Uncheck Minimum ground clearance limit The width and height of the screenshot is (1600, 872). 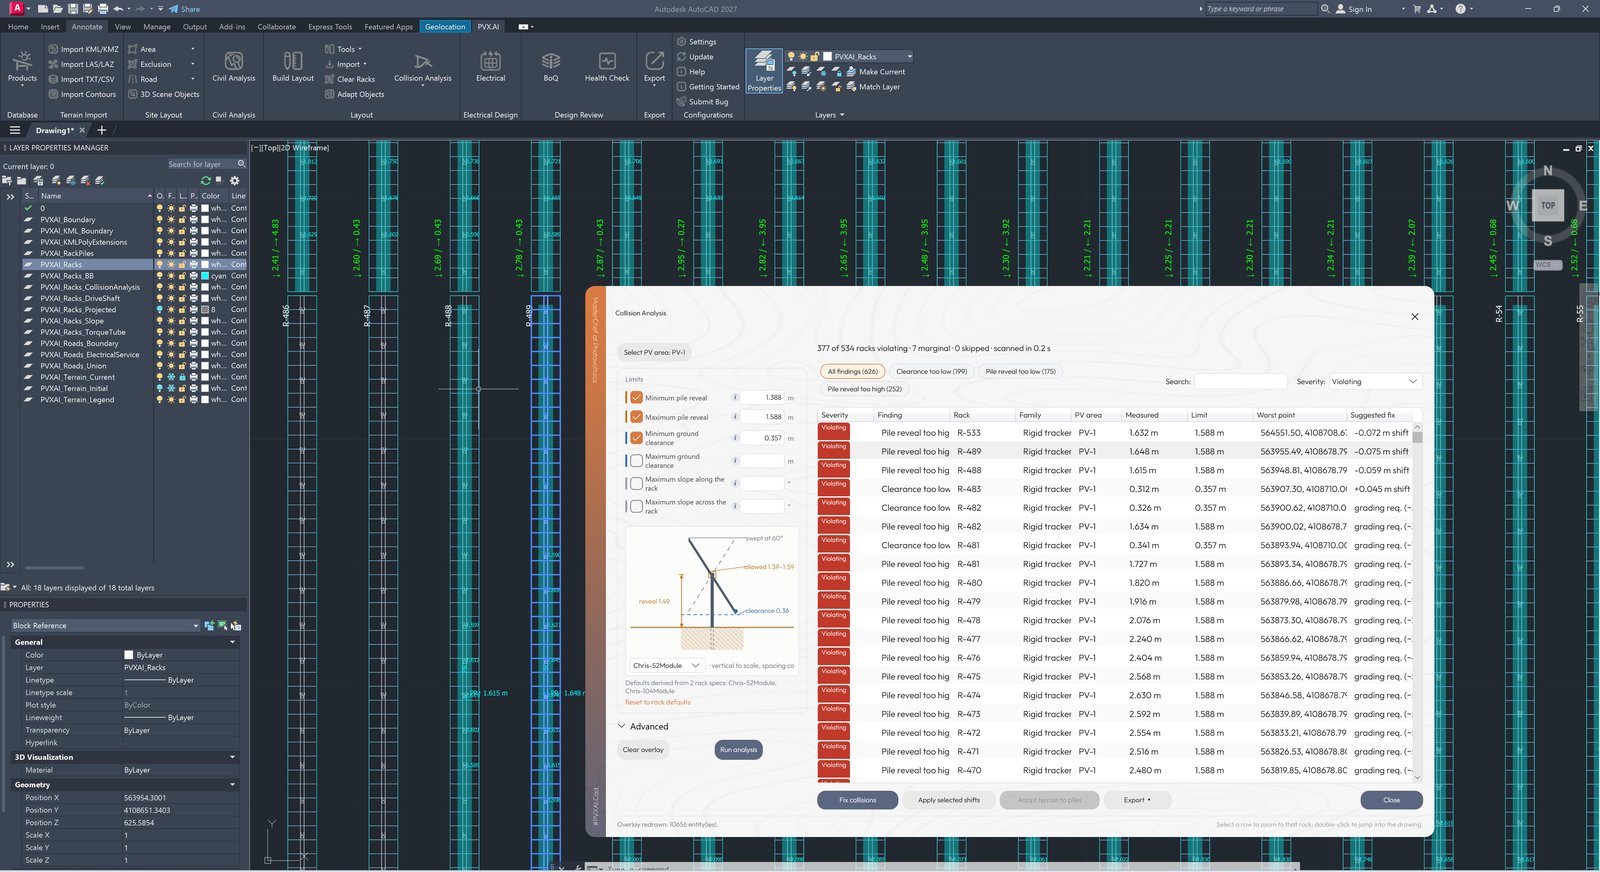[x=636, y=437]
